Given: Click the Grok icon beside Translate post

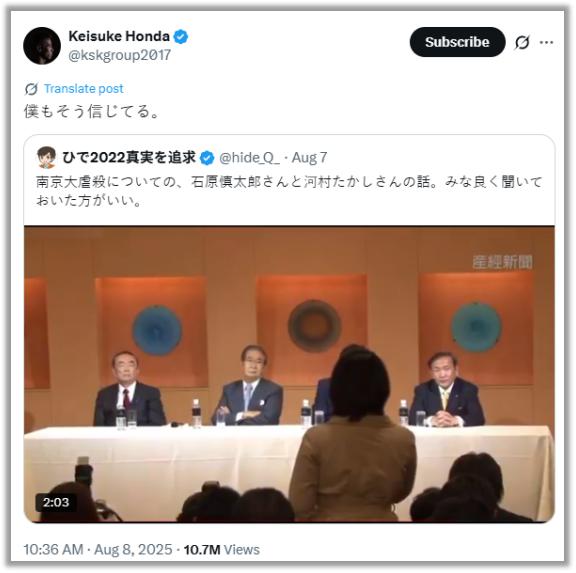Looking at the screenshot, I should (x=31, y=89).
